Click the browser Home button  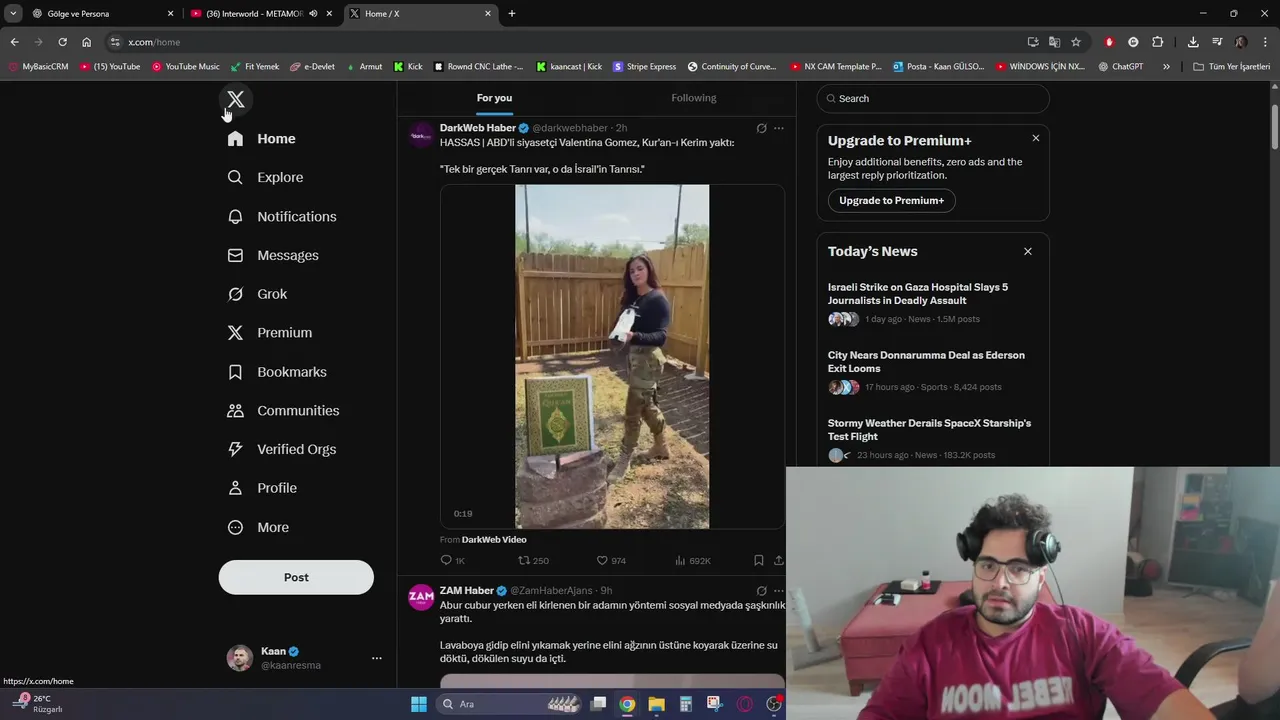click(x=86, y=42)
